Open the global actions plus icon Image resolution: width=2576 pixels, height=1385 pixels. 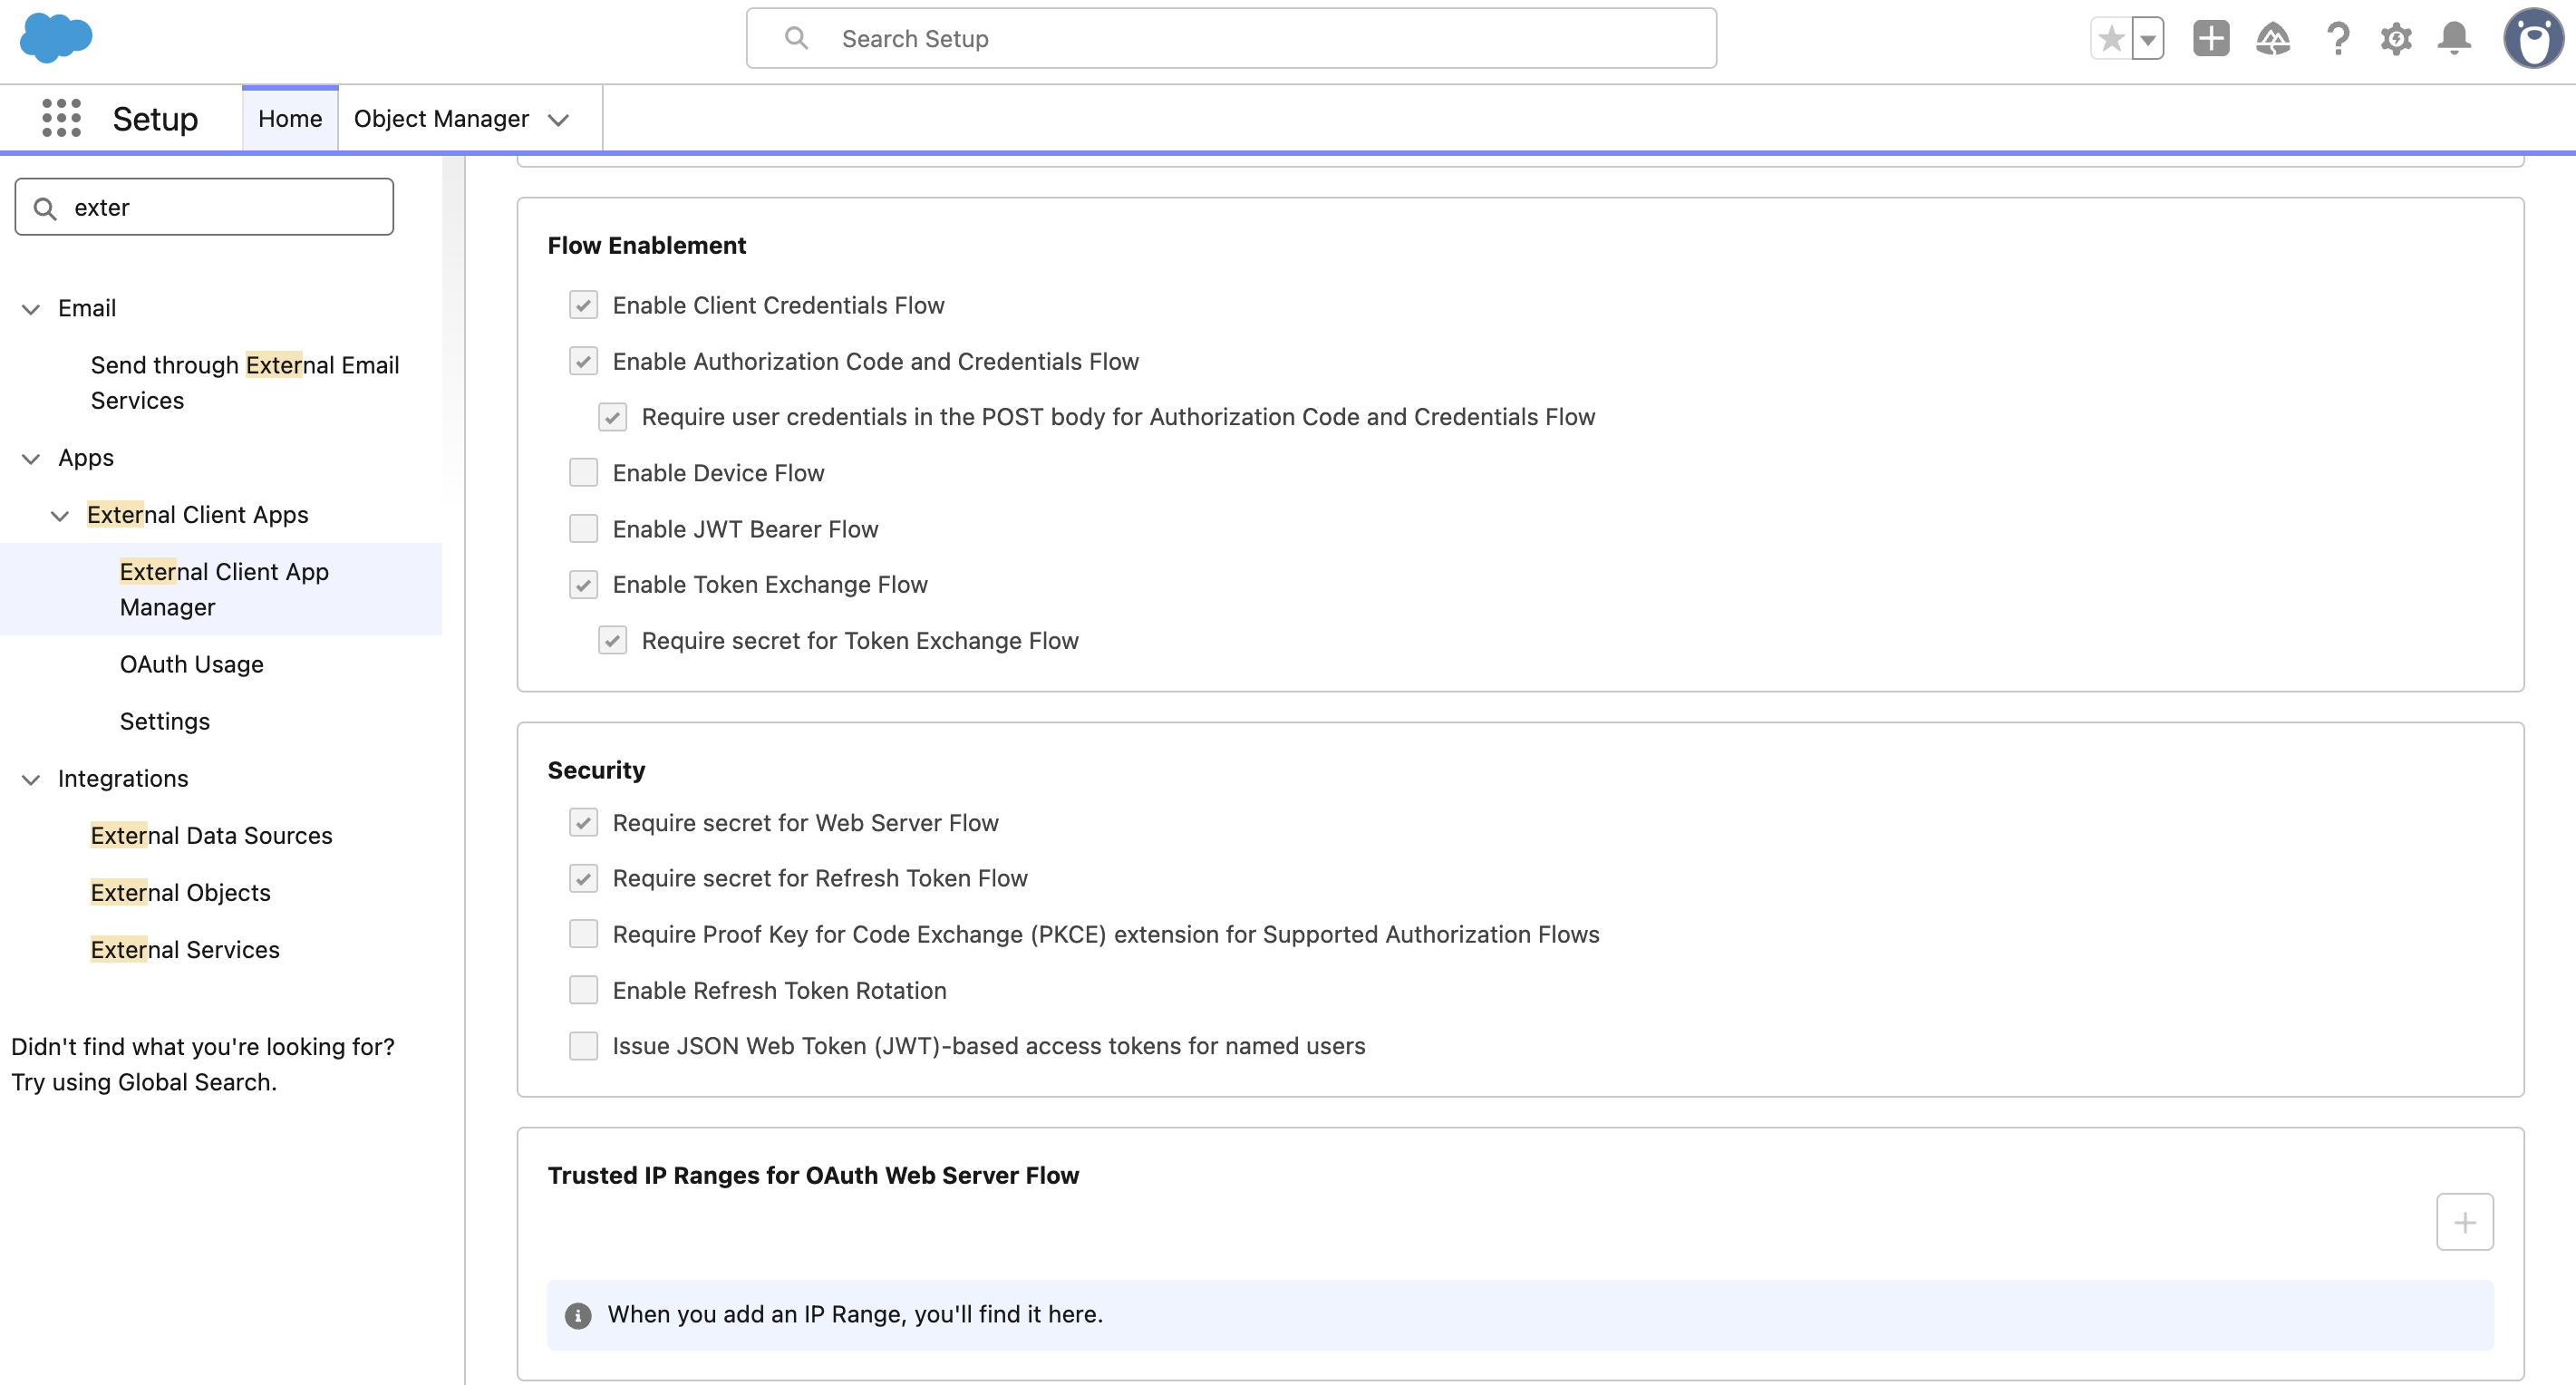pyautogui.click(x=2210, y=39)
